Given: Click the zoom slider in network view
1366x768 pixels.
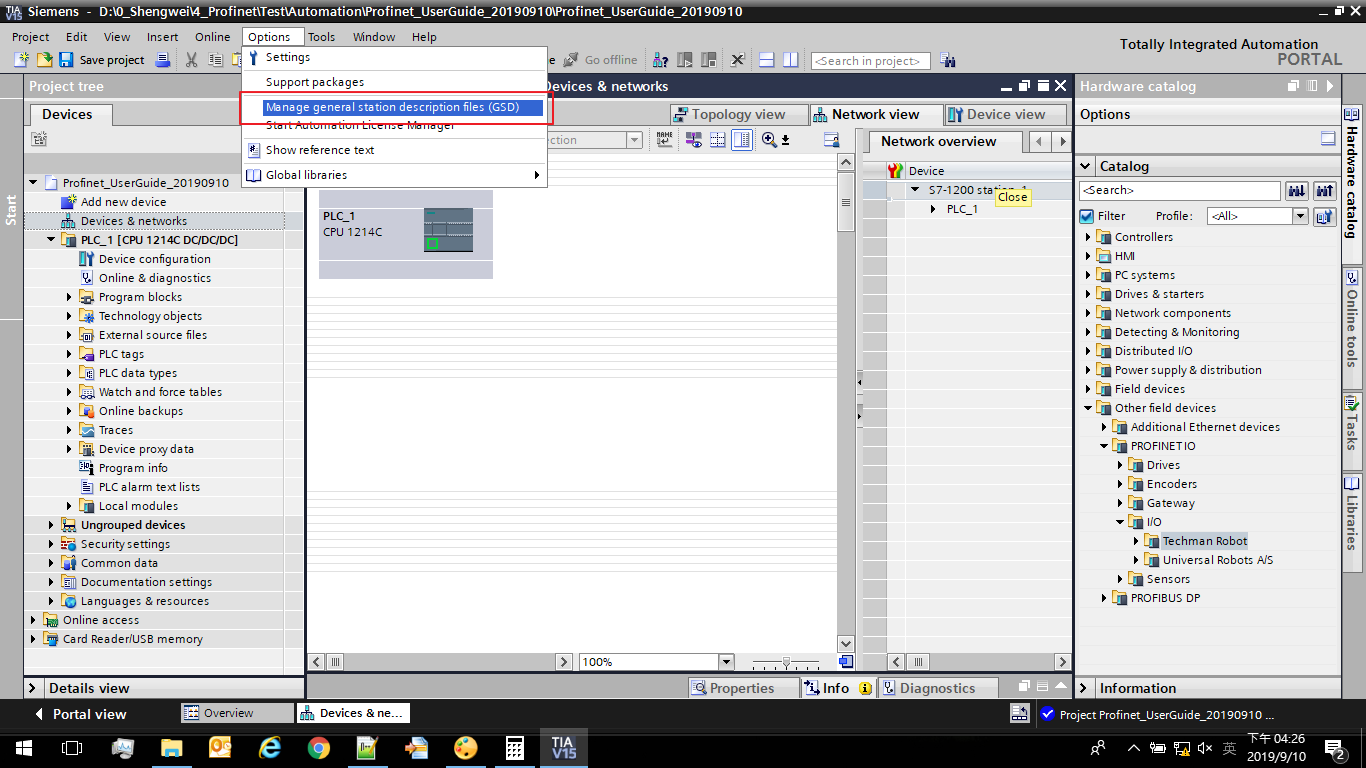Looking at the screenshot, I should (x=787, y=662).
